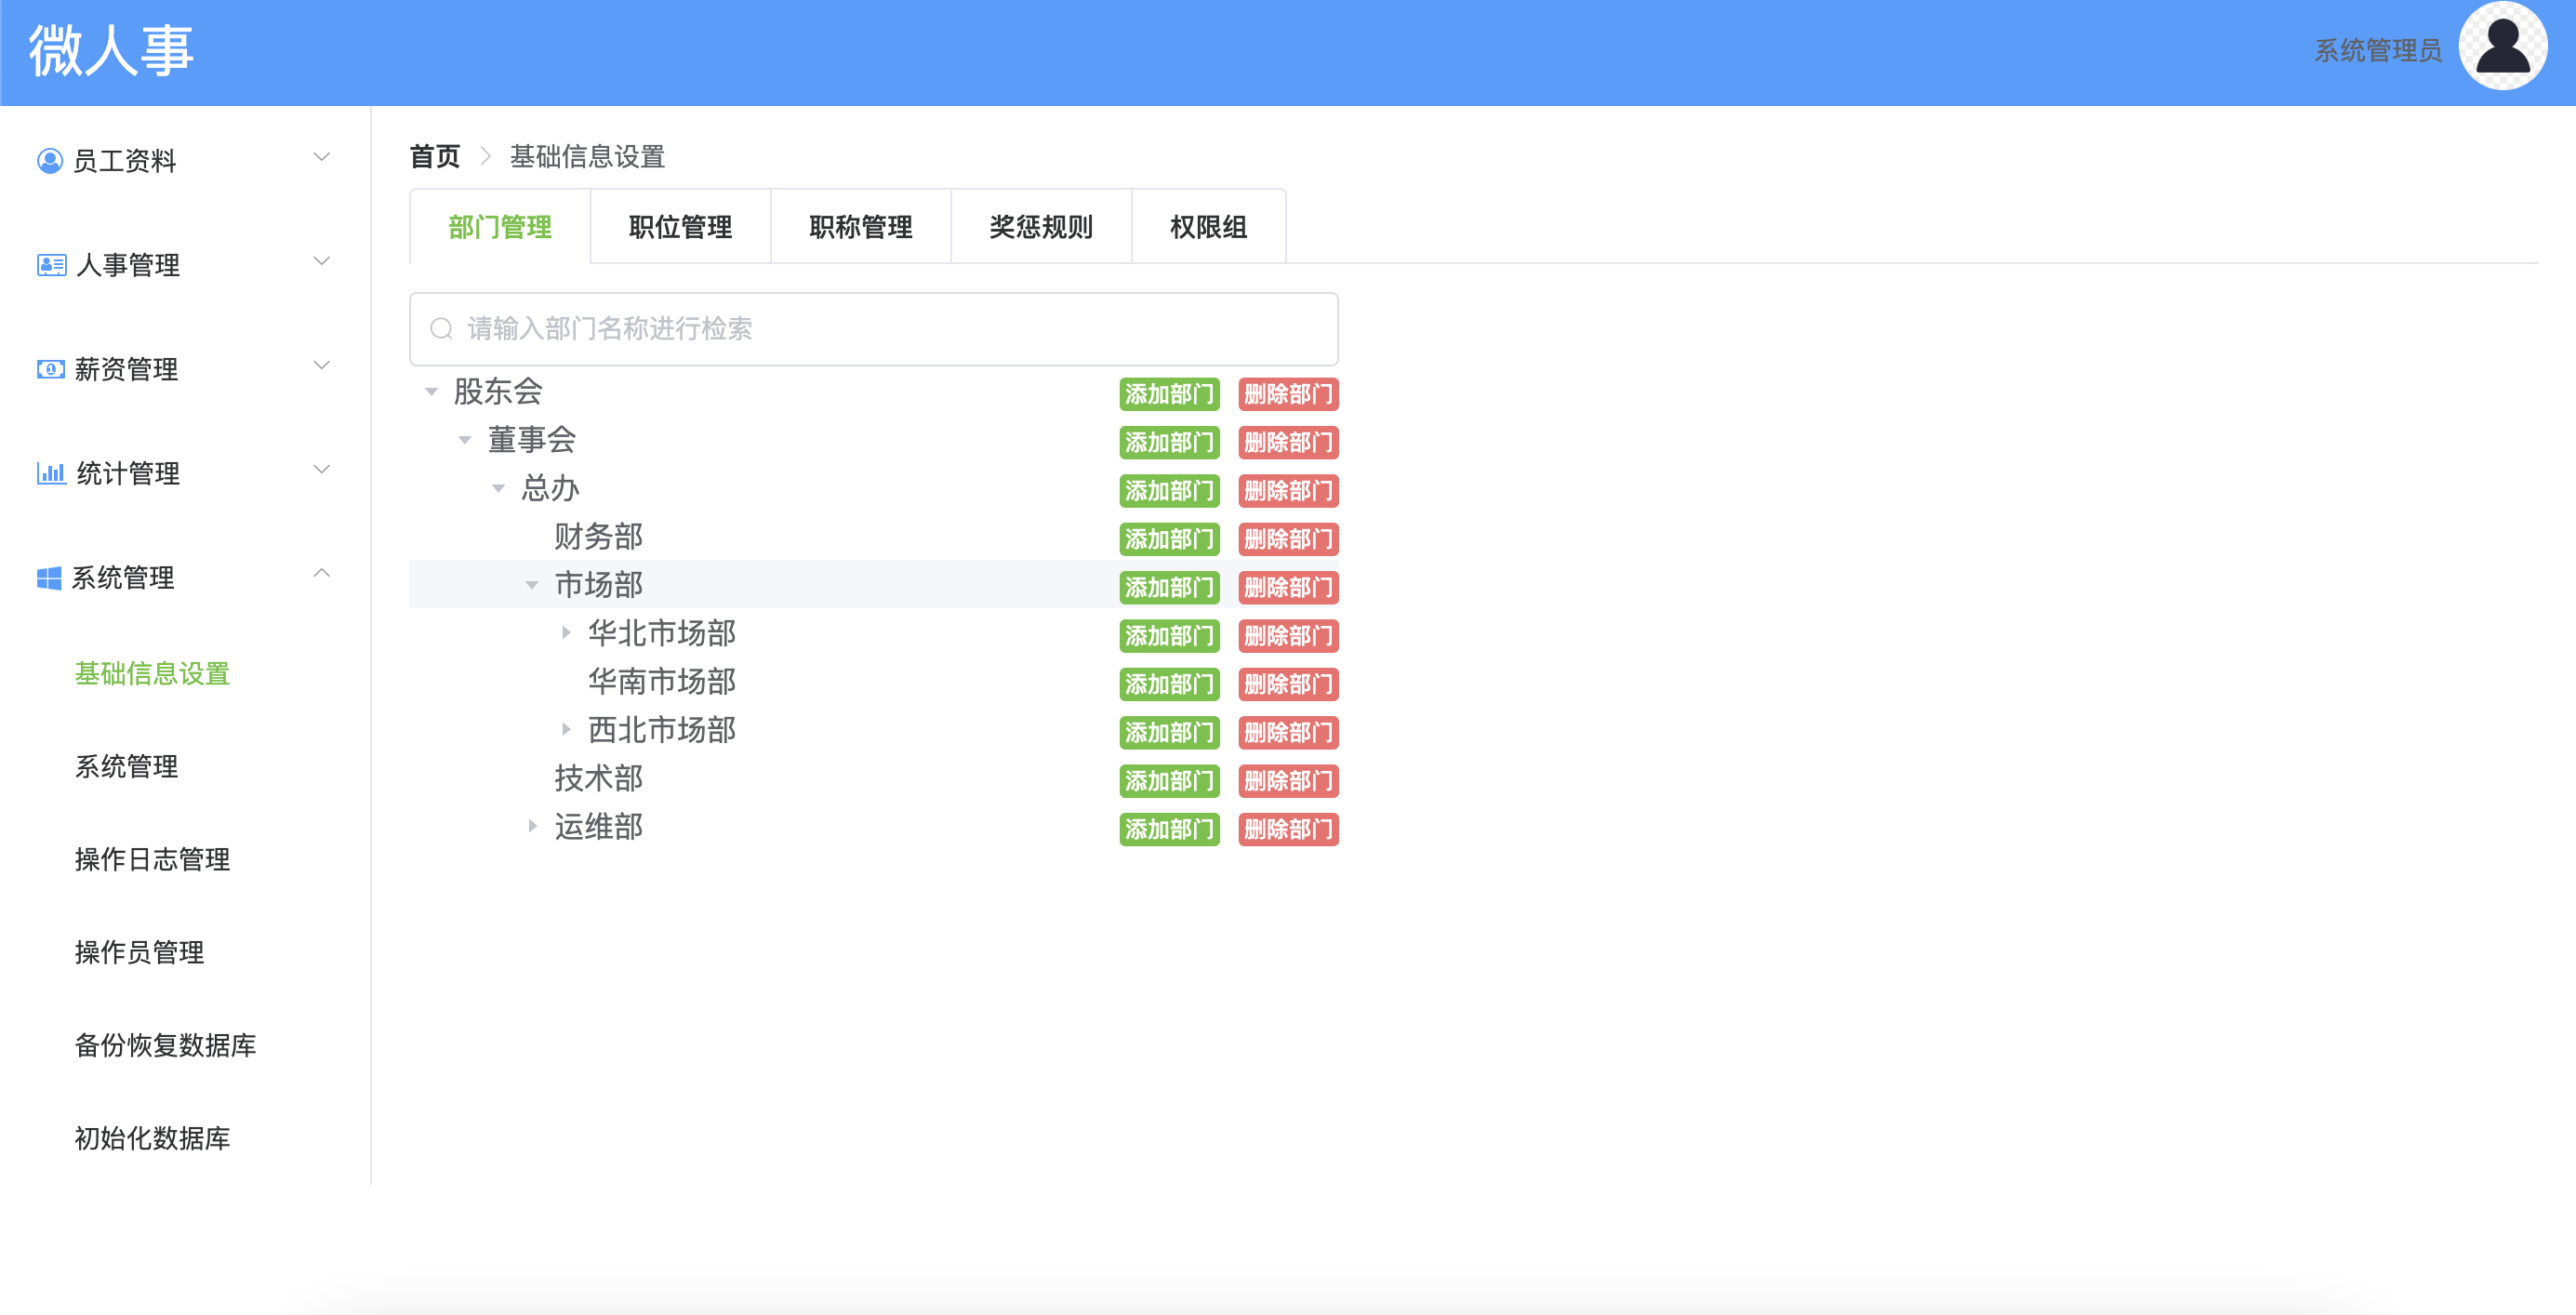Collapse the 总办 tree node arrow
The width and height of the screenshot is (2576, 1315).
pos(498,489)
